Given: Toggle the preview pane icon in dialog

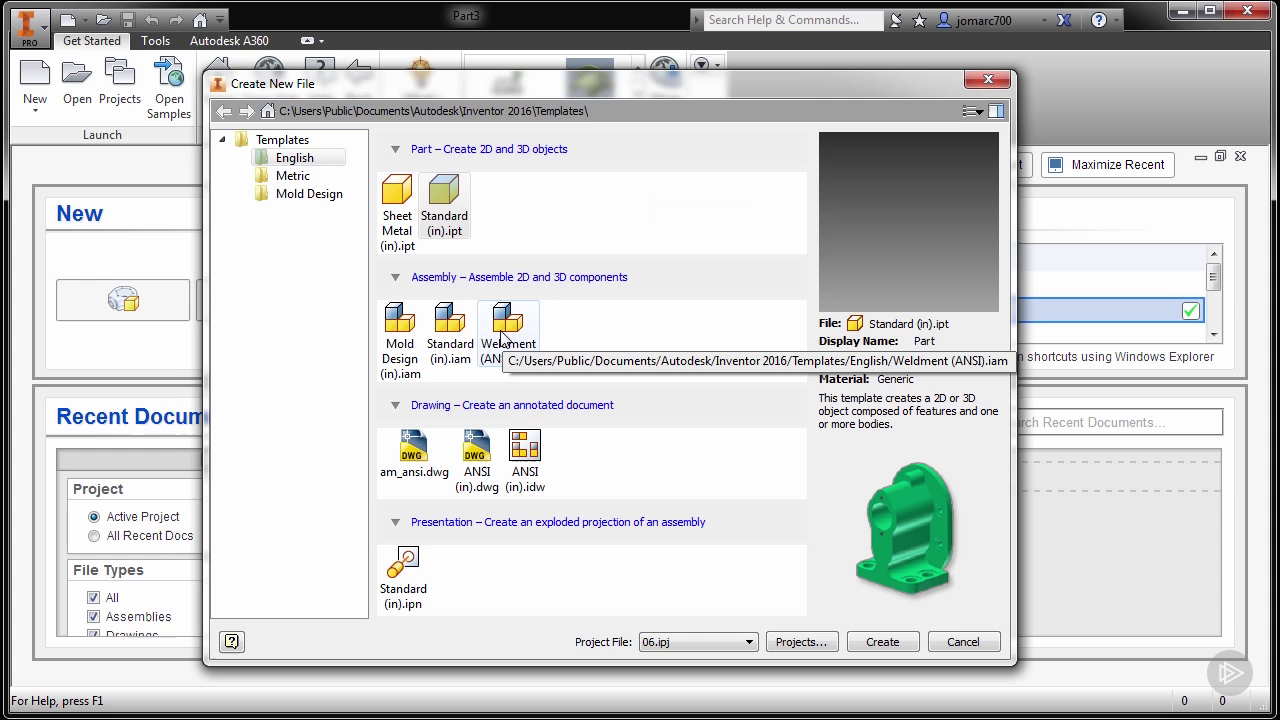Looking at the screenshot, I should click(x=996, y=111).
